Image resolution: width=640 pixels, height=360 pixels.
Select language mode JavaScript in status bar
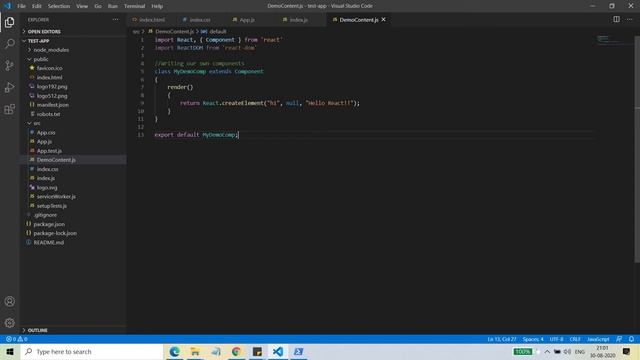(x=598, y=339)
